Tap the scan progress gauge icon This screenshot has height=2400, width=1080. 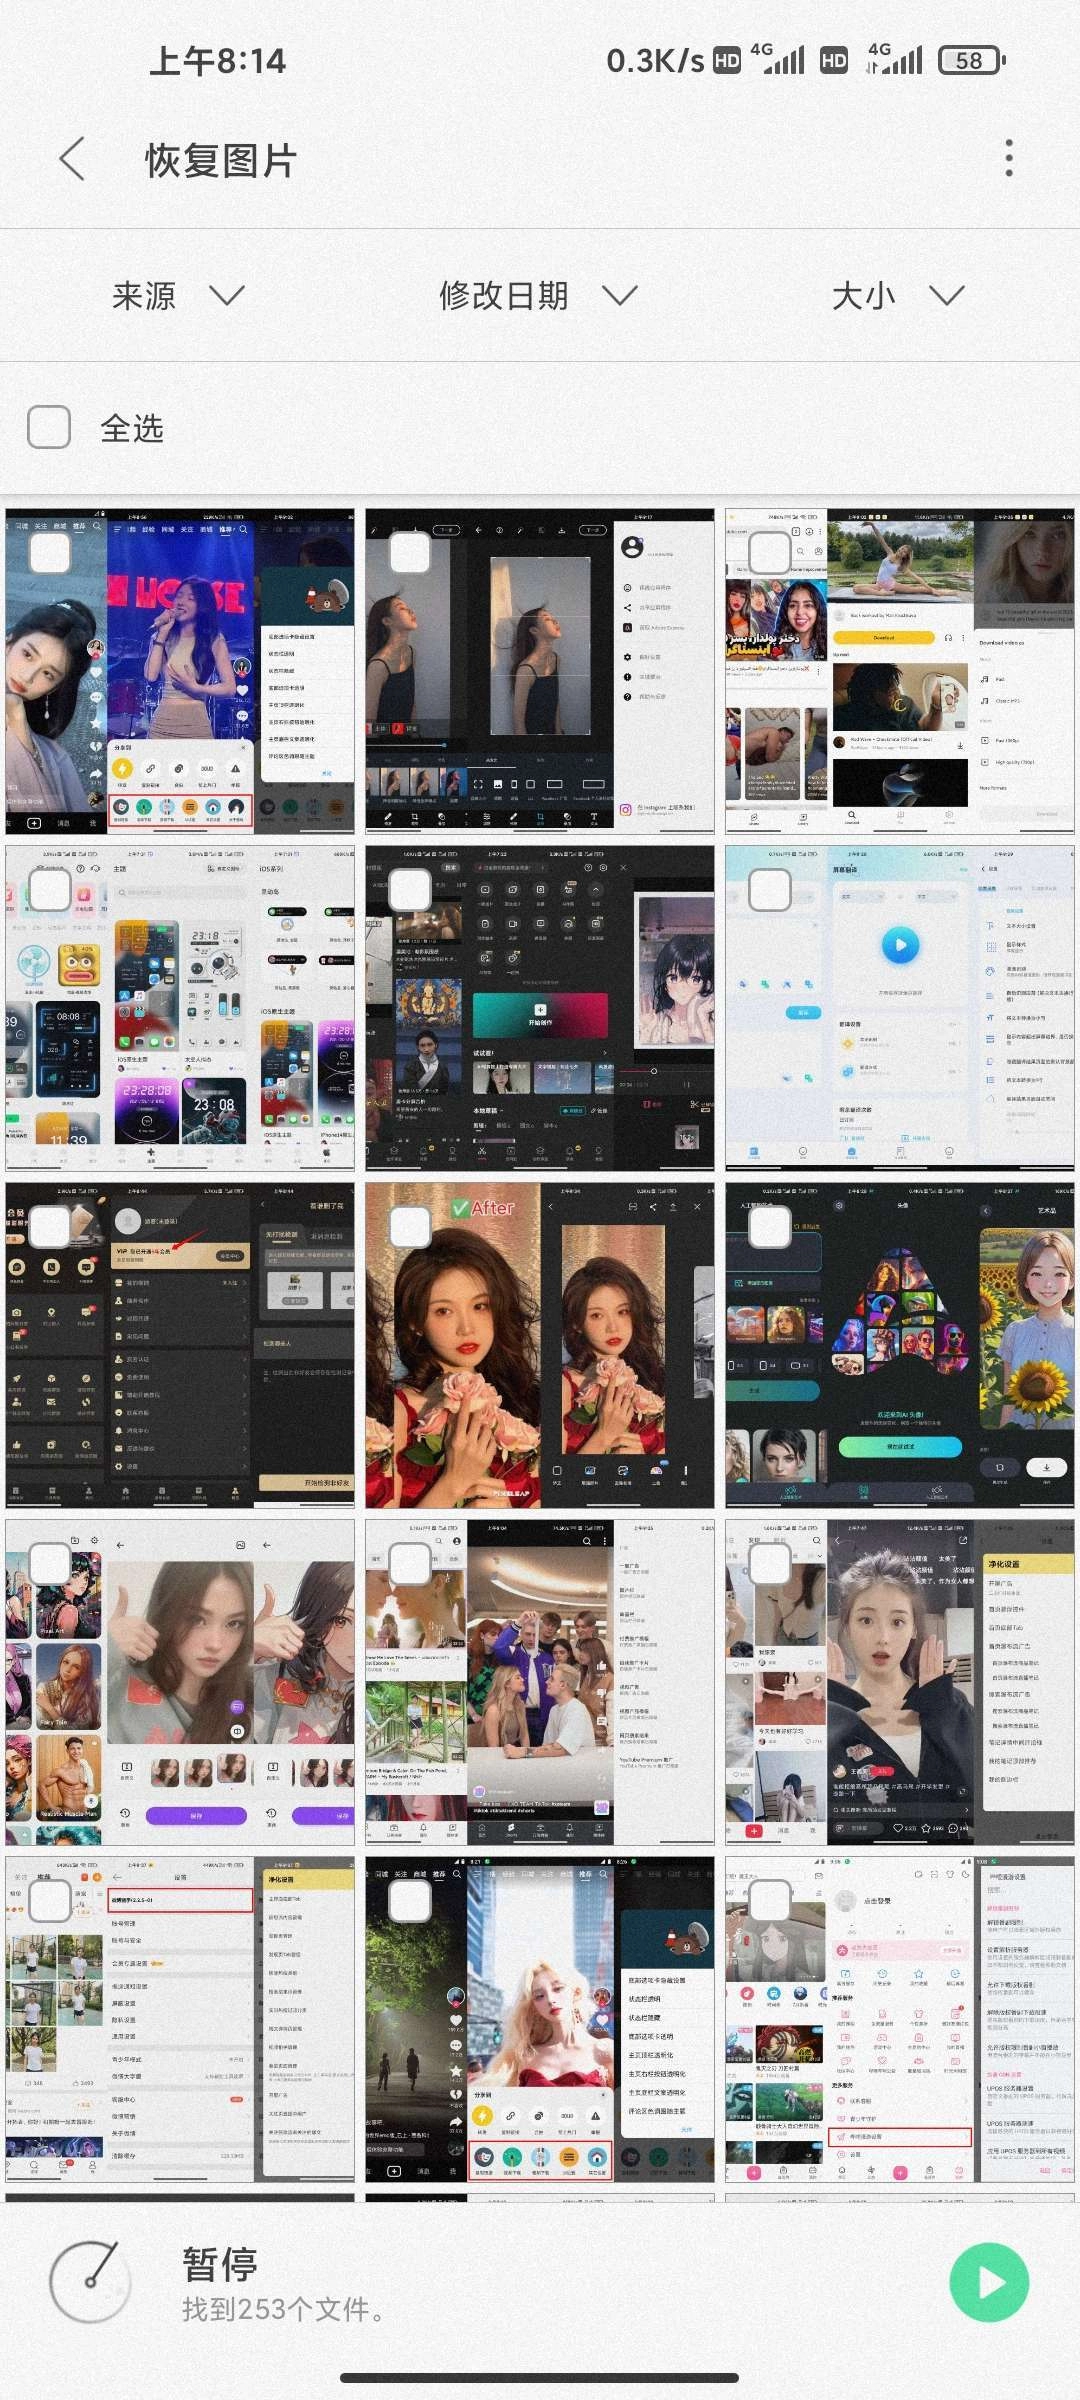point(91,2281)
